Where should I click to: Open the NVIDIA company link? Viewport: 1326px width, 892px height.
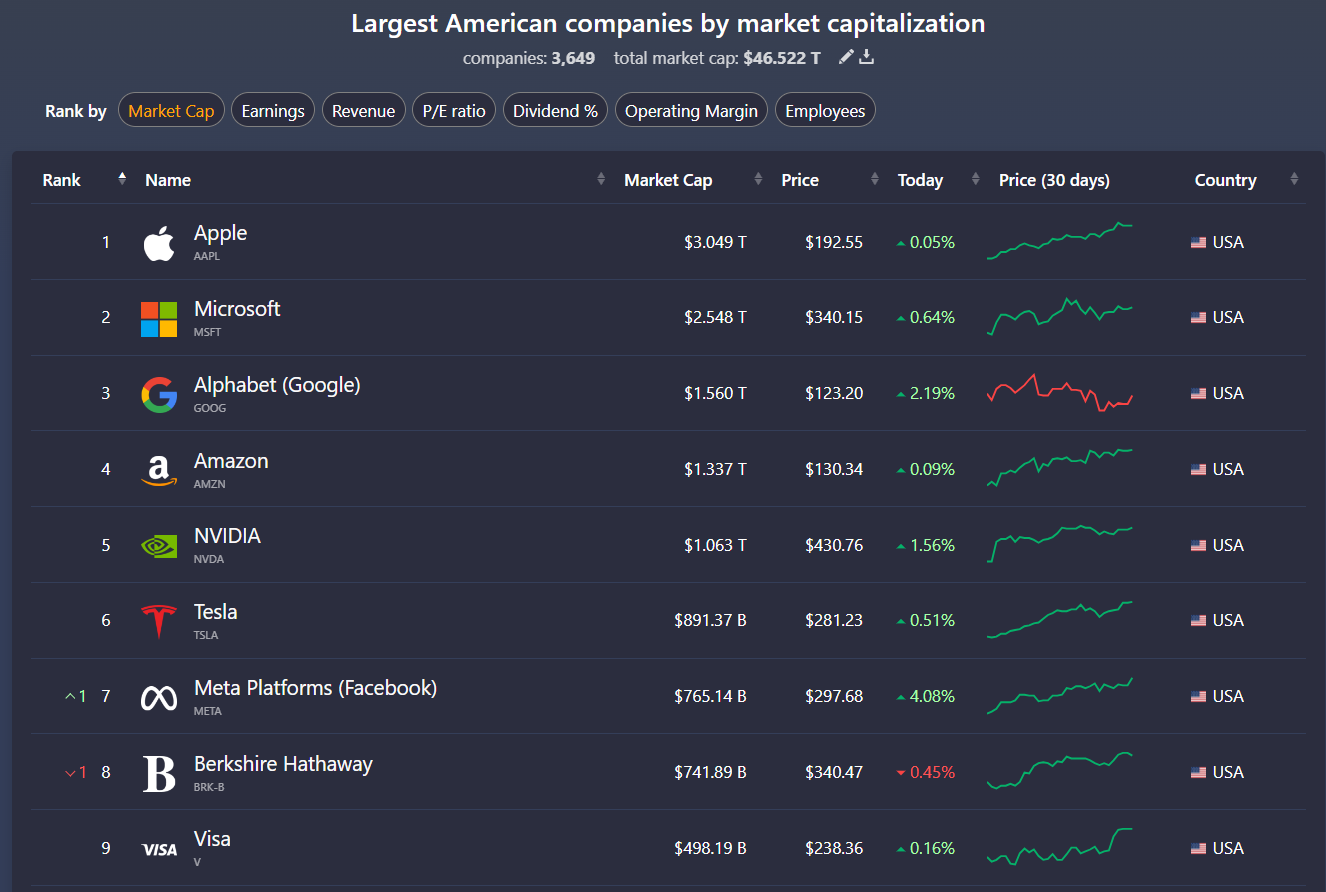tap(227, 536)
